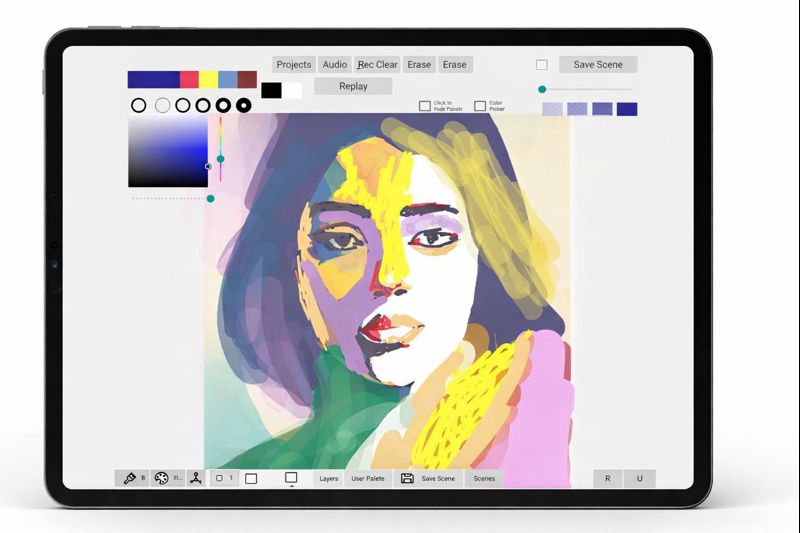The width and height of the screenshot is (800, 533).
Task: Click the three-pronged branch tool icon
Action: coord(197,478)
